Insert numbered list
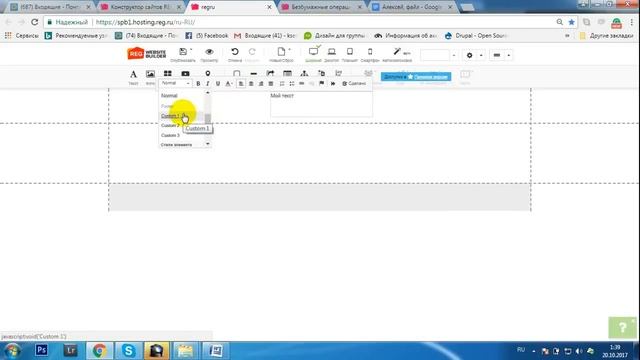 point(282,84)
